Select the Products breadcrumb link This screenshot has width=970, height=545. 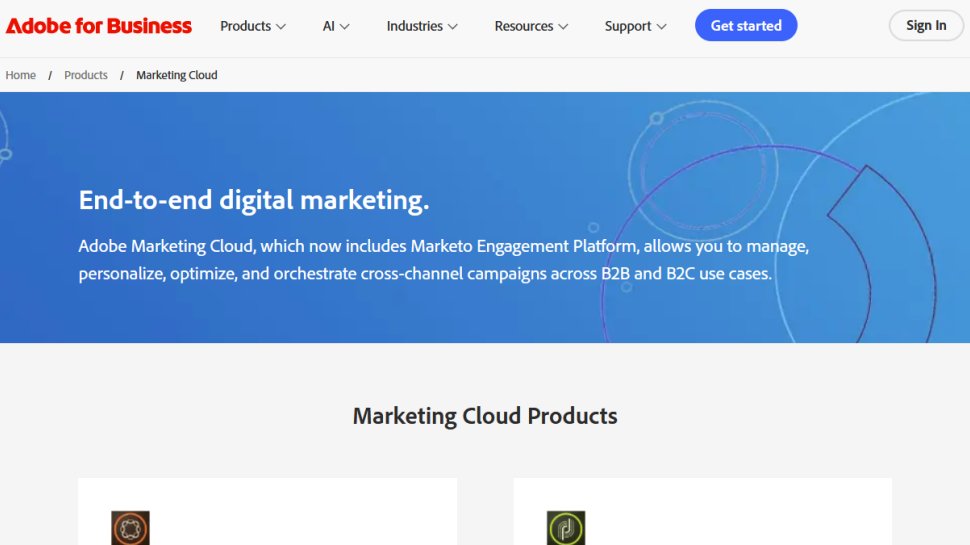pyautogui.click(x=86, y=75)
